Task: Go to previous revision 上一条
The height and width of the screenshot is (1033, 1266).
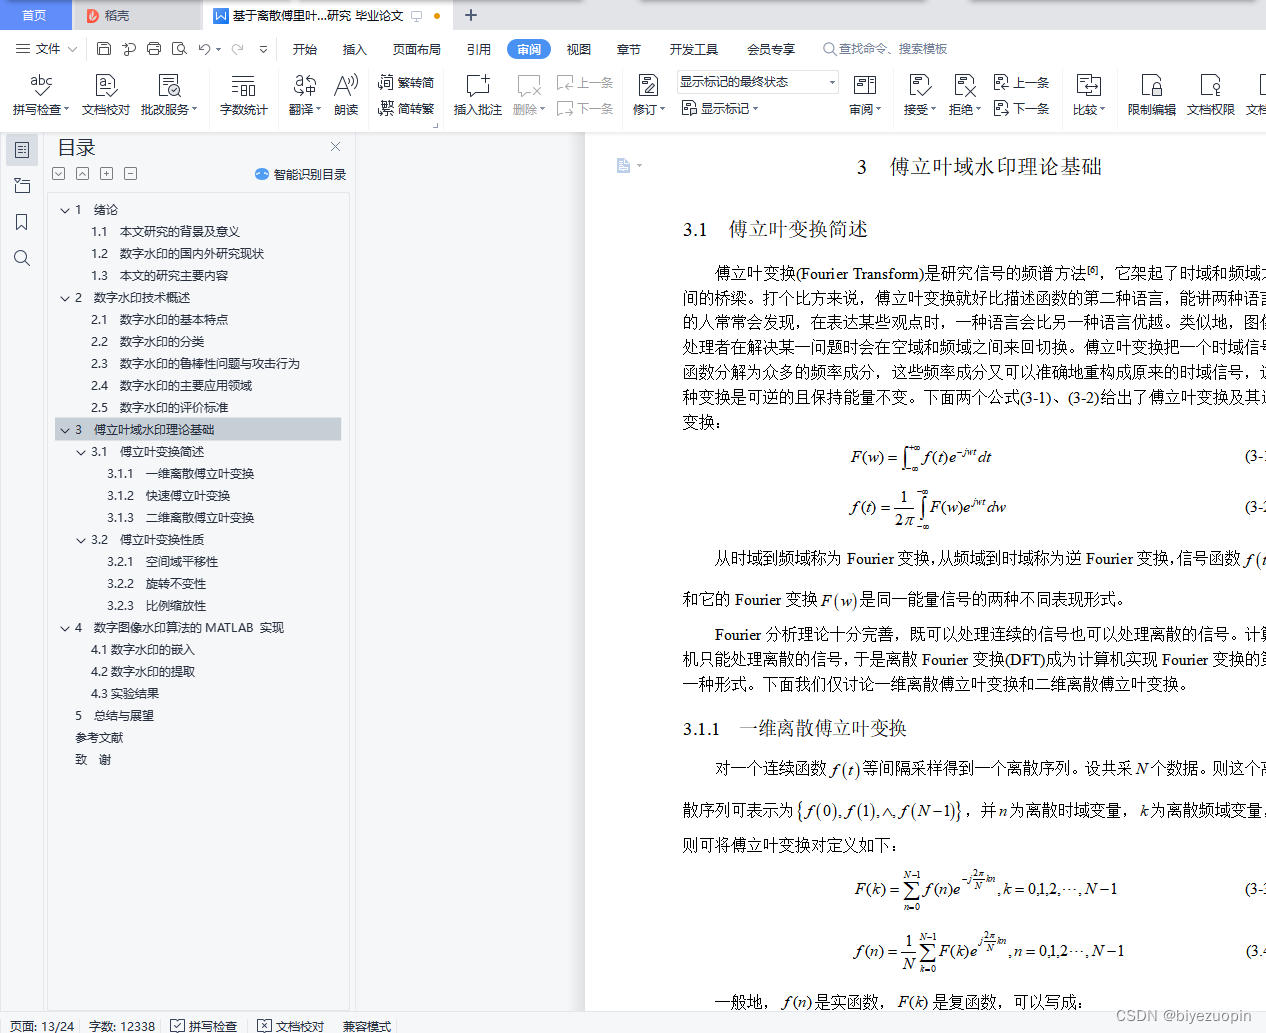Action: (x=1021, y=82)
